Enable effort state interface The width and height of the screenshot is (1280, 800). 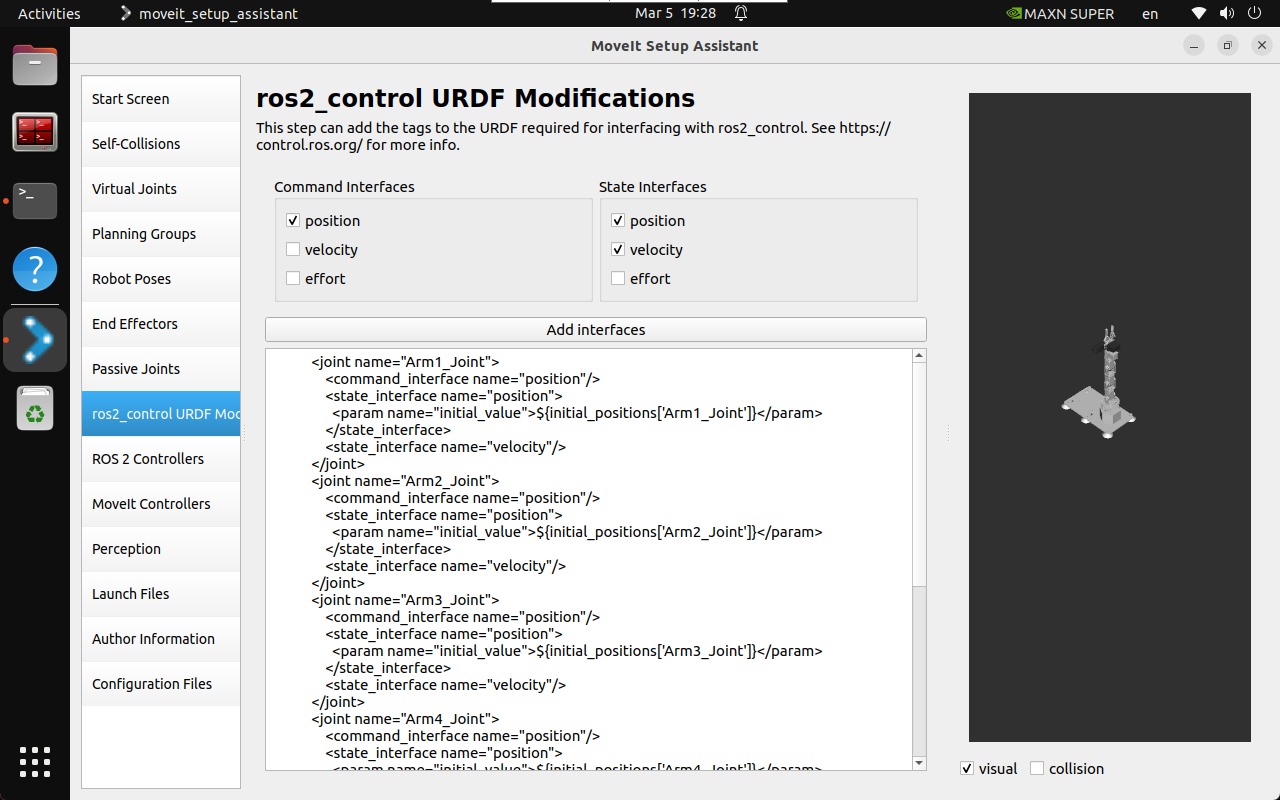(618, 279)
